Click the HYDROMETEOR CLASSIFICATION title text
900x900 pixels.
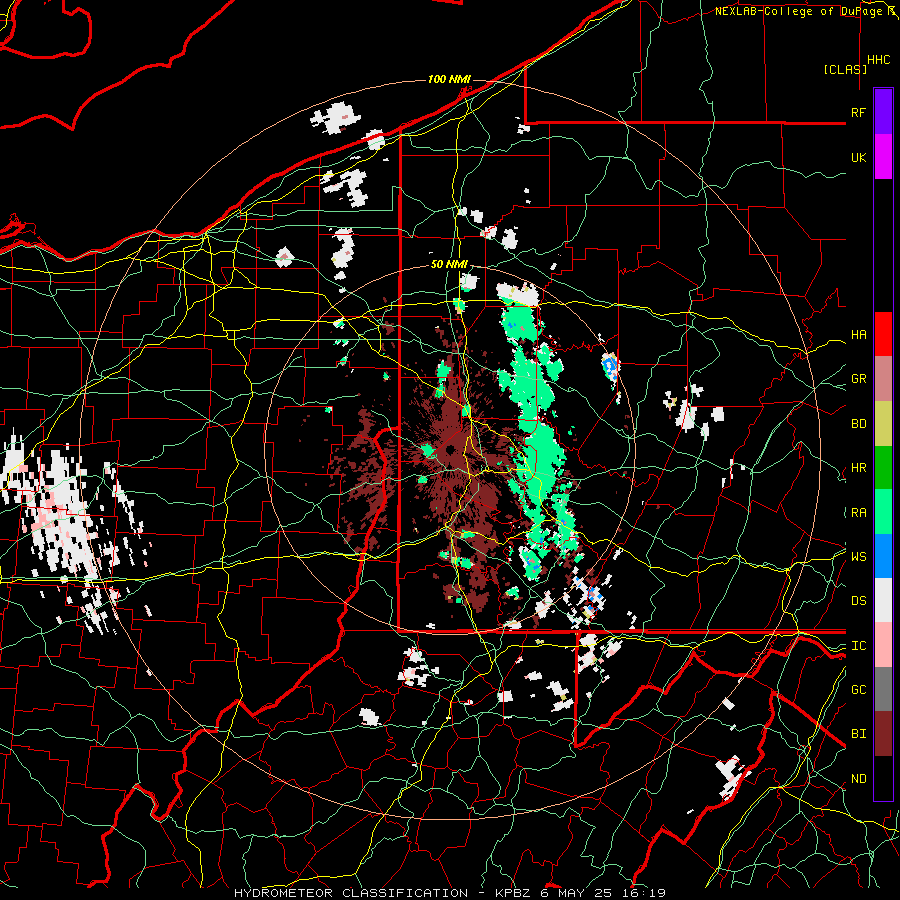click(351, 893)
